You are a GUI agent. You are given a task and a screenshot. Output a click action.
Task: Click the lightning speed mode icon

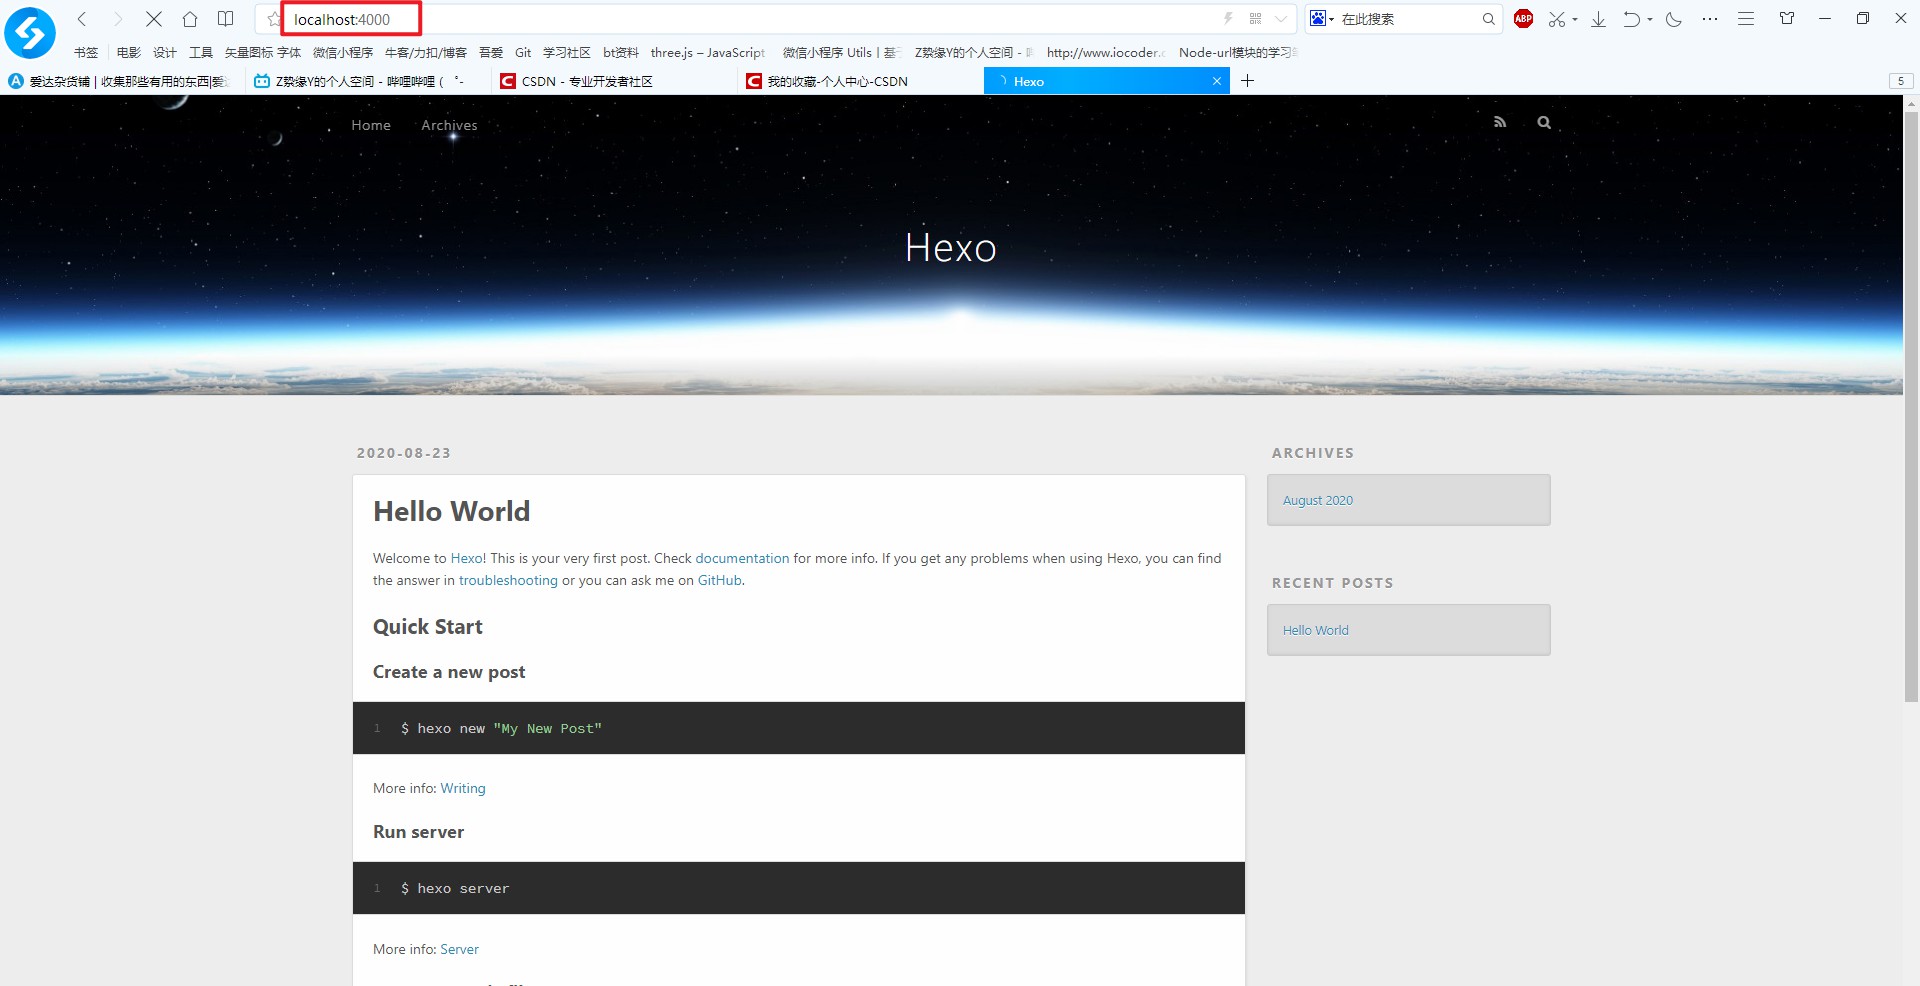pos(1228,18)
